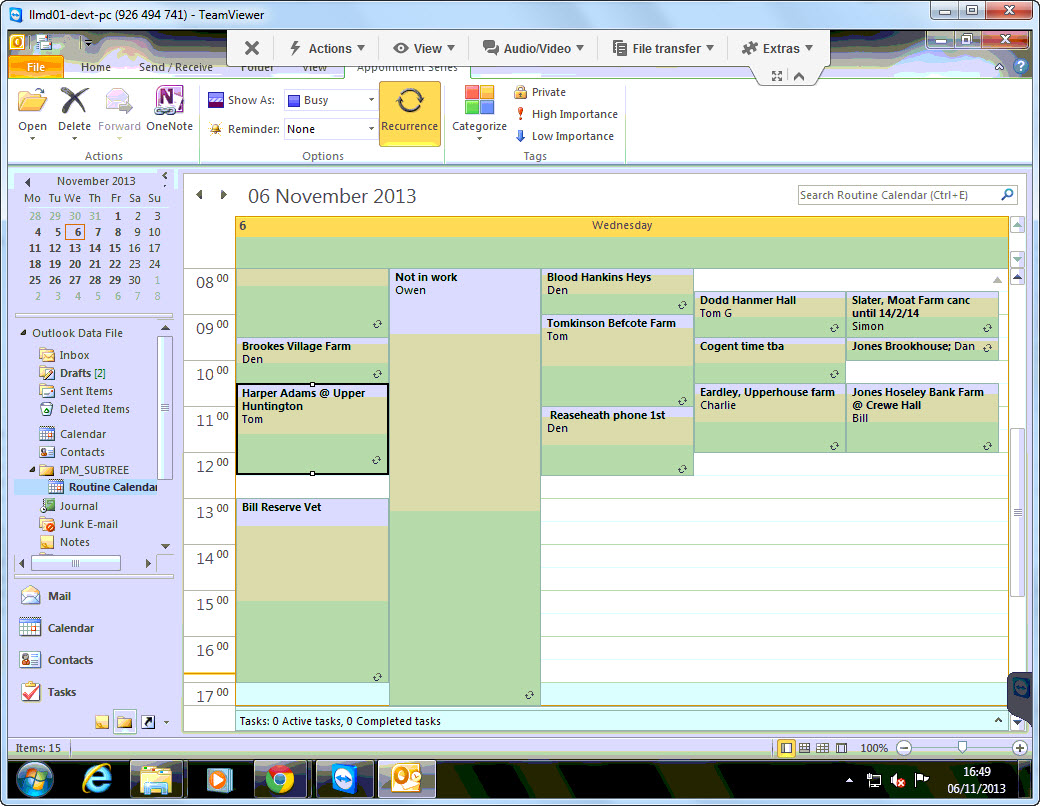Switch to the Home ribbon tab
This screenshot has height=806, width=1040.
tap(96, 67)
